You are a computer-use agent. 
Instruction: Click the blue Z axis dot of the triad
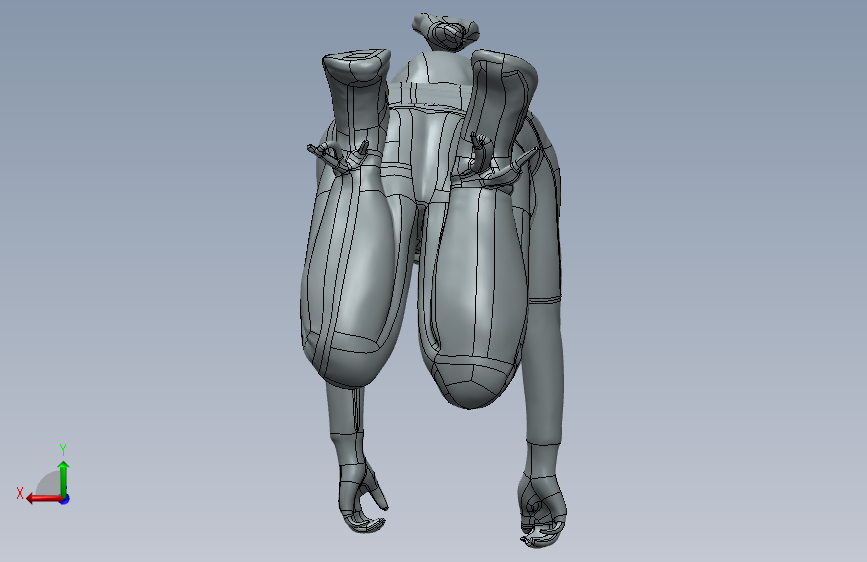click(x=65, y=499)
